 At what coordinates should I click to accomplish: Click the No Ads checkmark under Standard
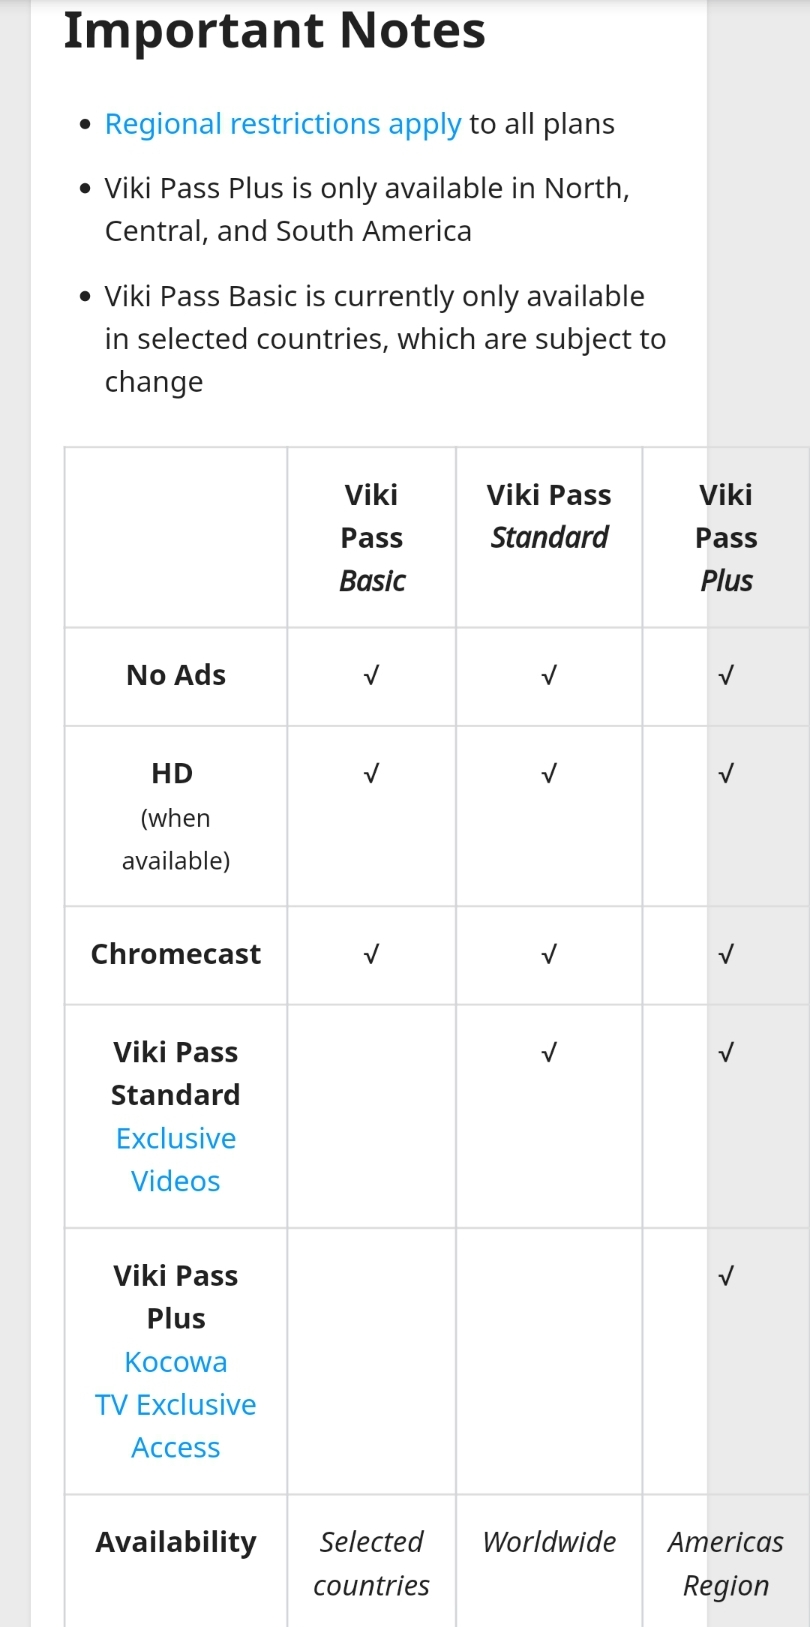coord(549,676)
